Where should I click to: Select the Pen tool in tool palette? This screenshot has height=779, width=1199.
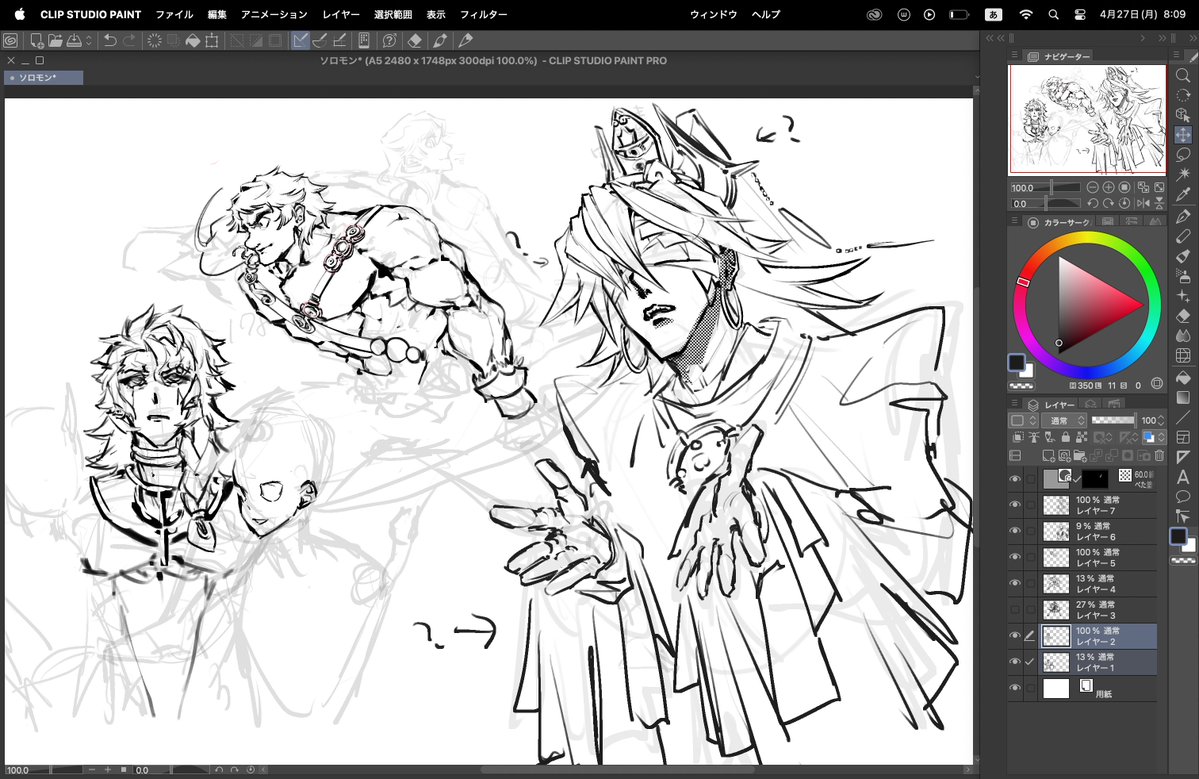pos(1183,216)
